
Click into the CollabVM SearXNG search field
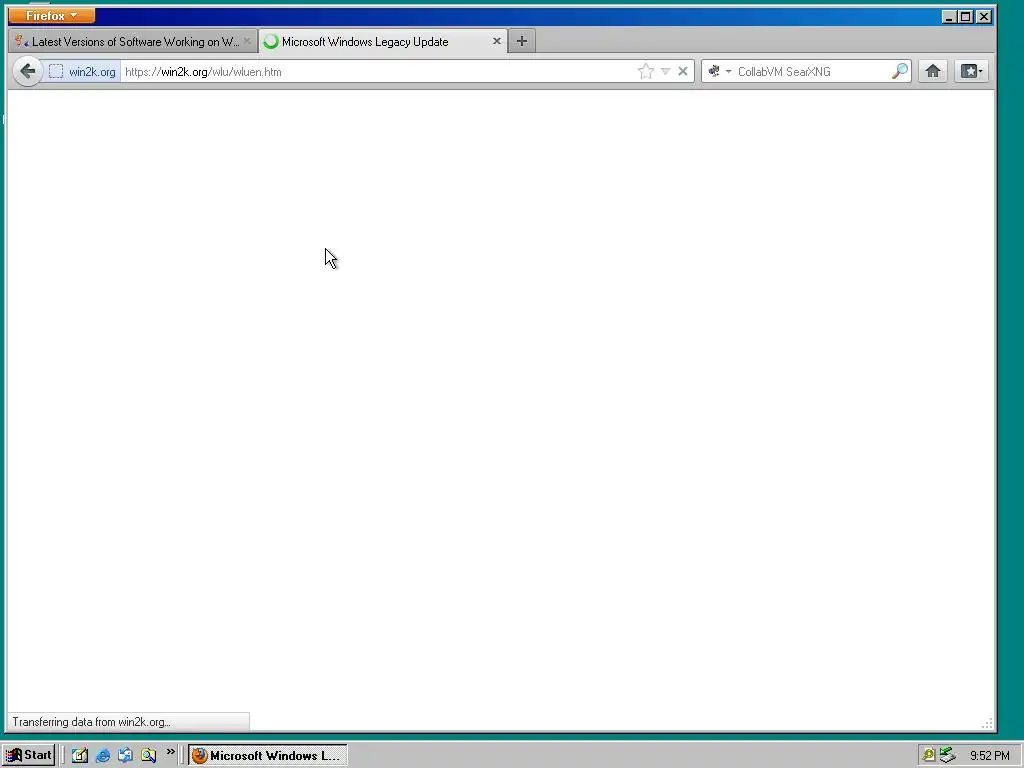(x=812, y=72)
